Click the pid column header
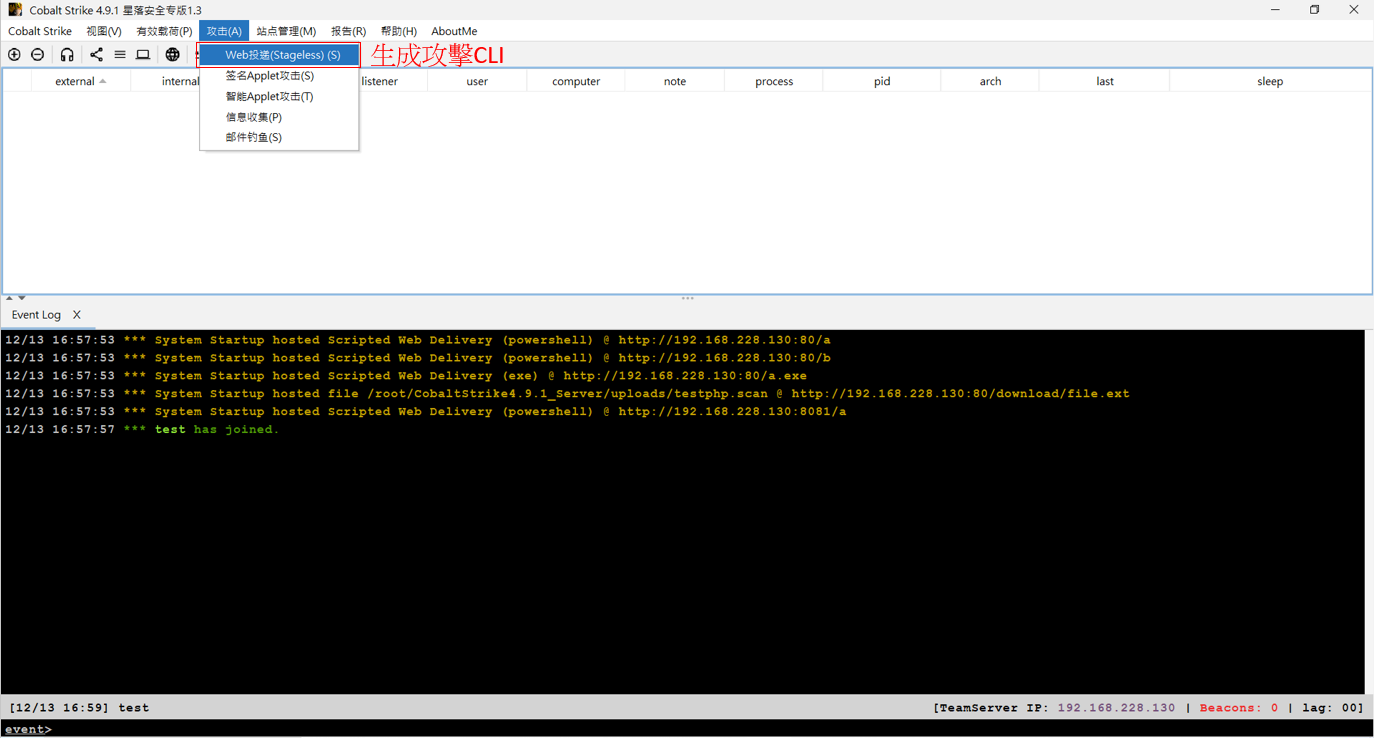The width and height of the screenshot is (1374, 738). tap(882, 81)
